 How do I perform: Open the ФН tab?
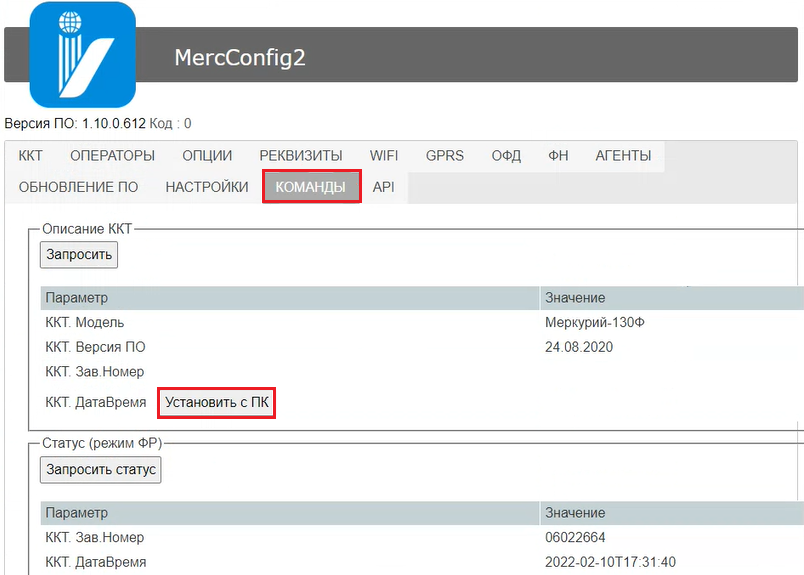558,155
